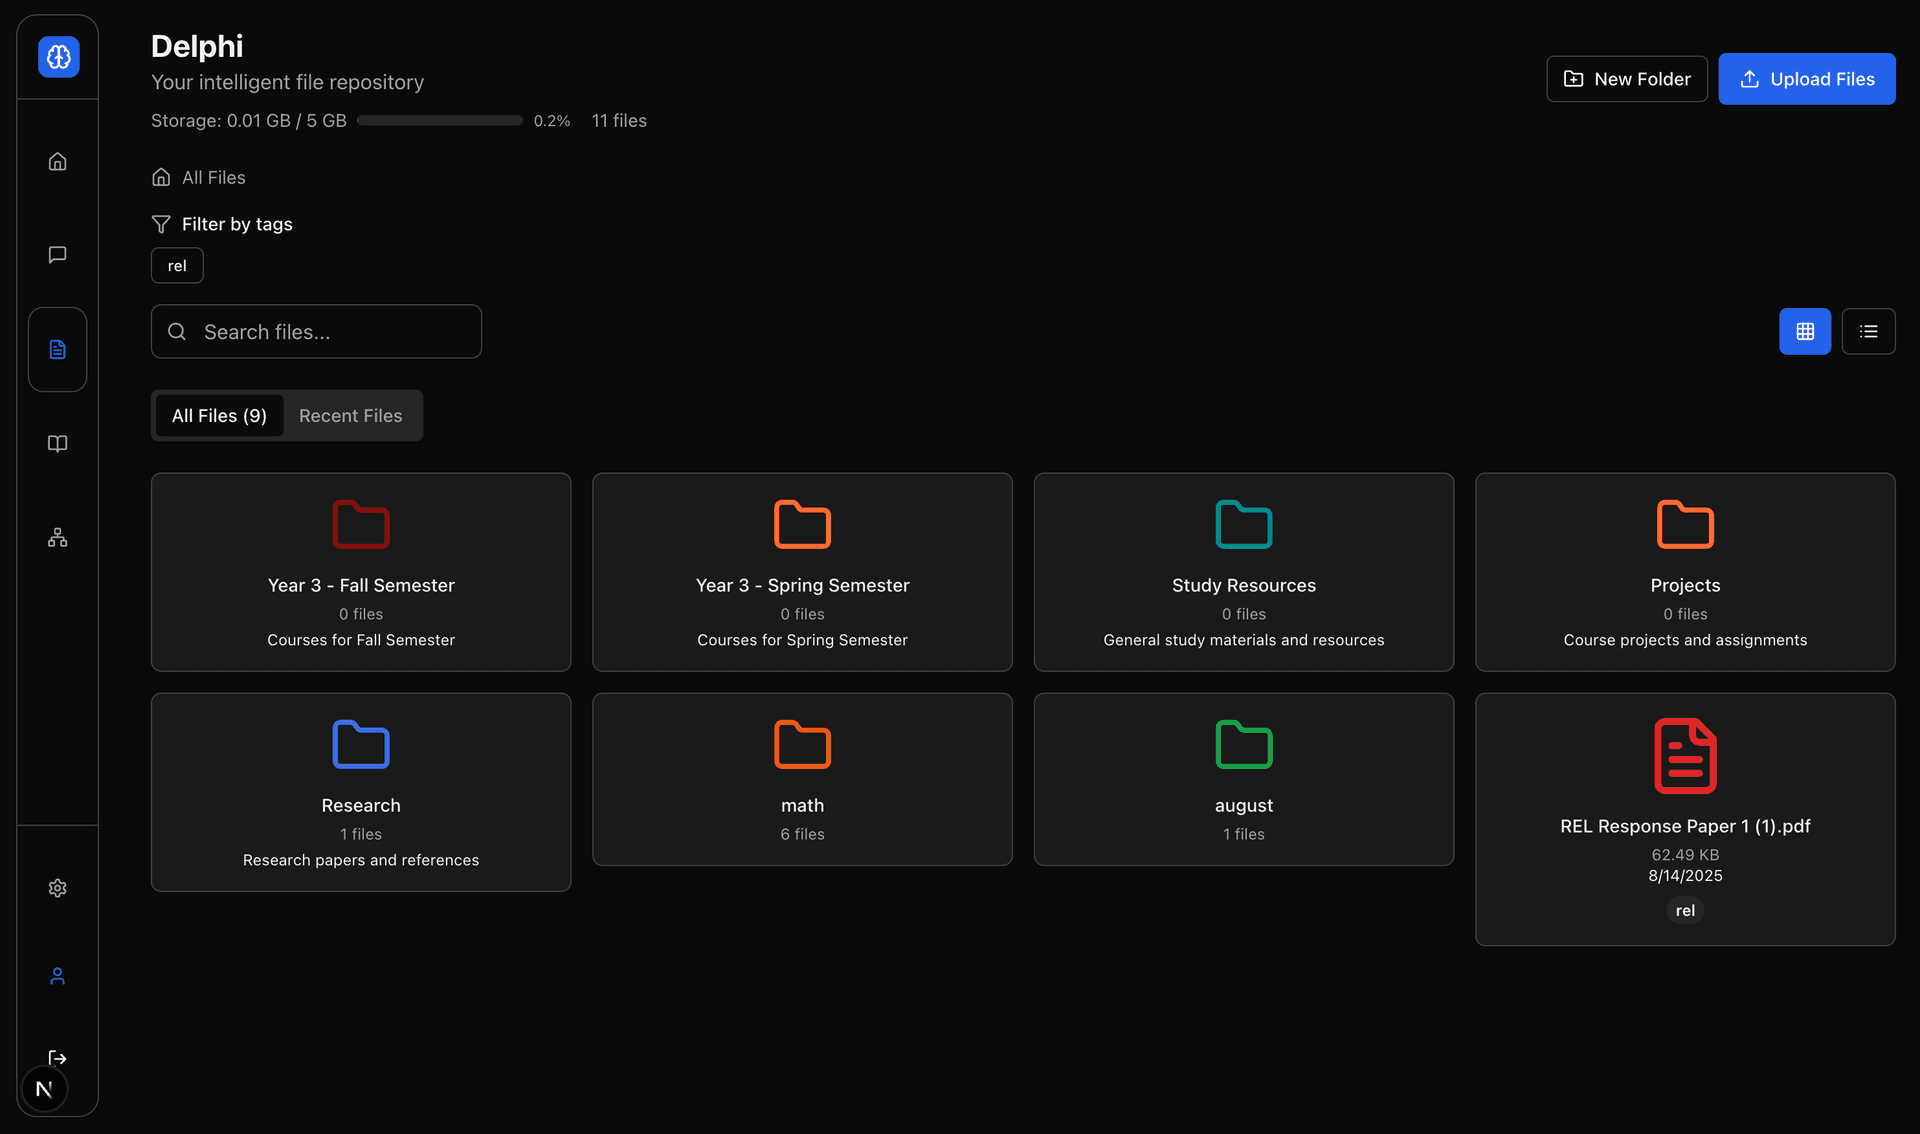The height and width of the screenshot is (1134, 1920).
Task: Select the All Files (9) tab
Action: click(219, 415)
